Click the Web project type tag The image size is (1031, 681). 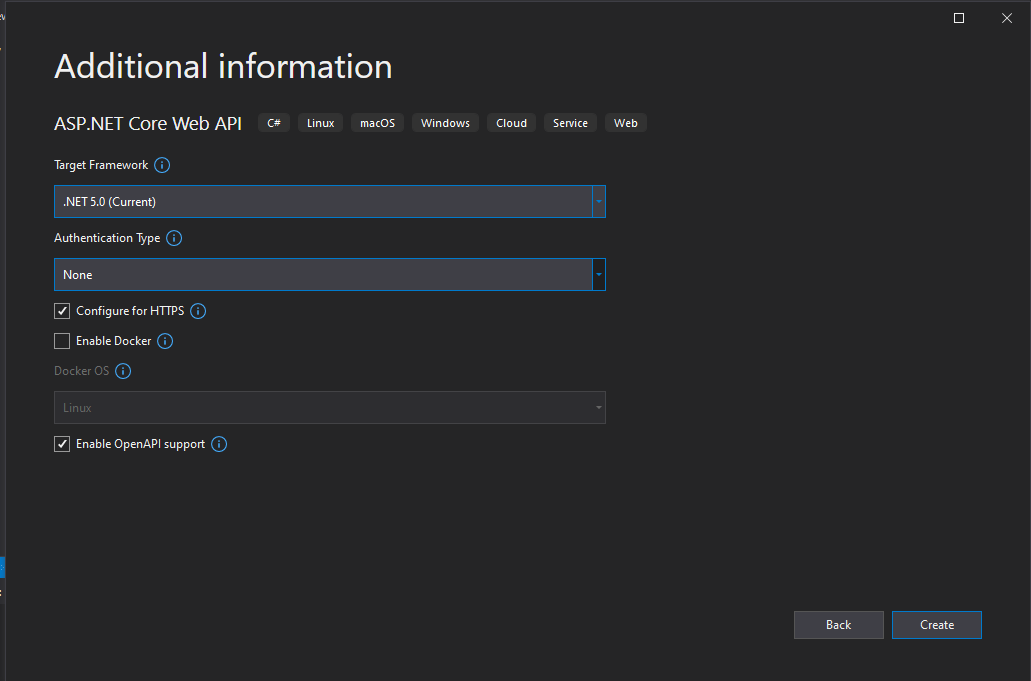[x=625, y=123]
